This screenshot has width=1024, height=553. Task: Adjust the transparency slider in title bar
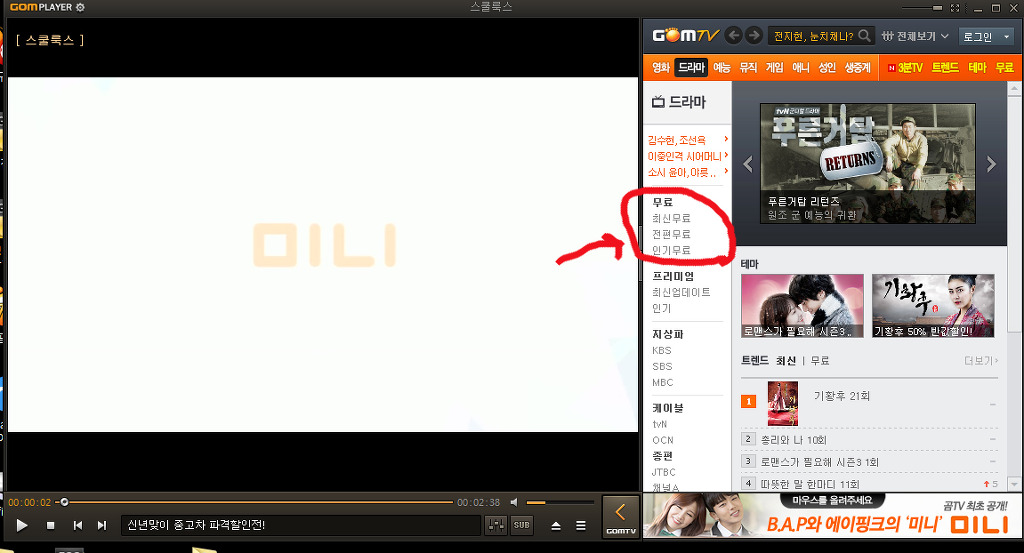(x=922, y=8)
